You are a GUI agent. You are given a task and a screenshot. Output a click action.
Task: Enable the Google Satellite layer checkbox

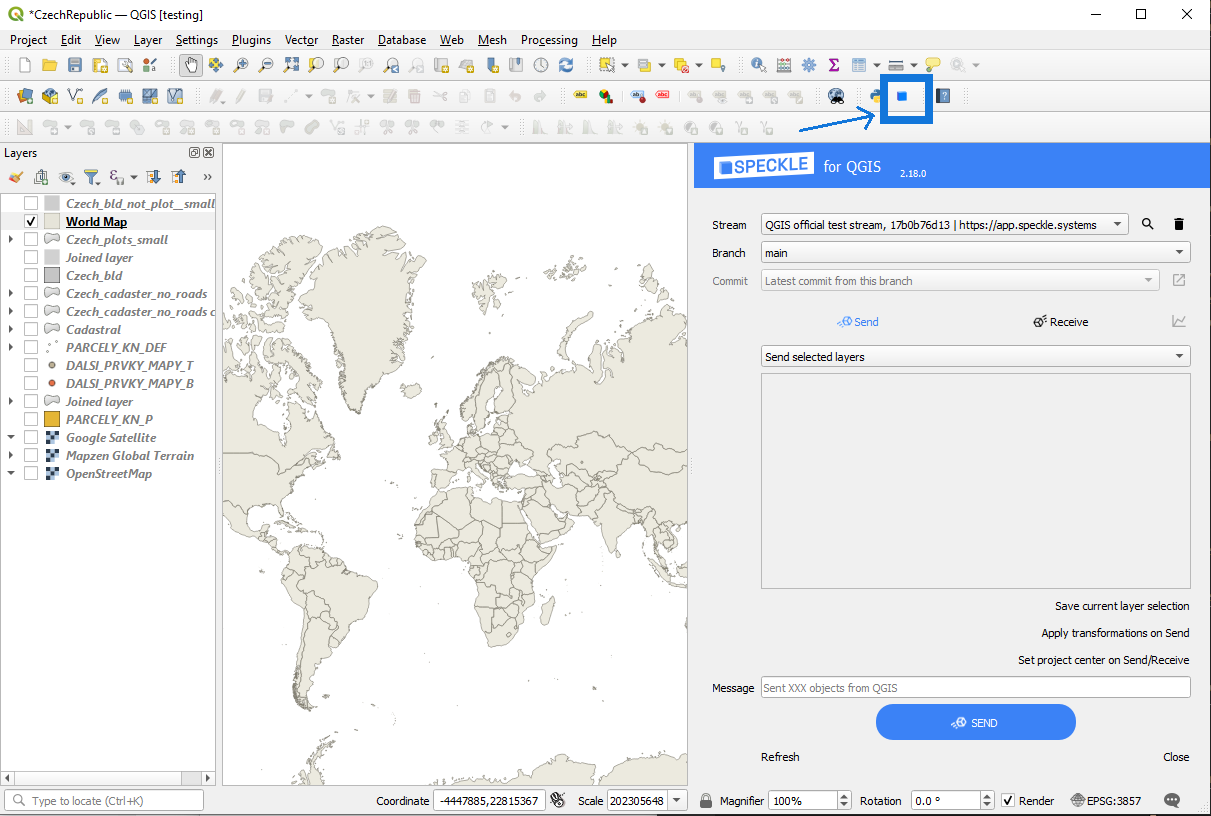coord(31,438)
